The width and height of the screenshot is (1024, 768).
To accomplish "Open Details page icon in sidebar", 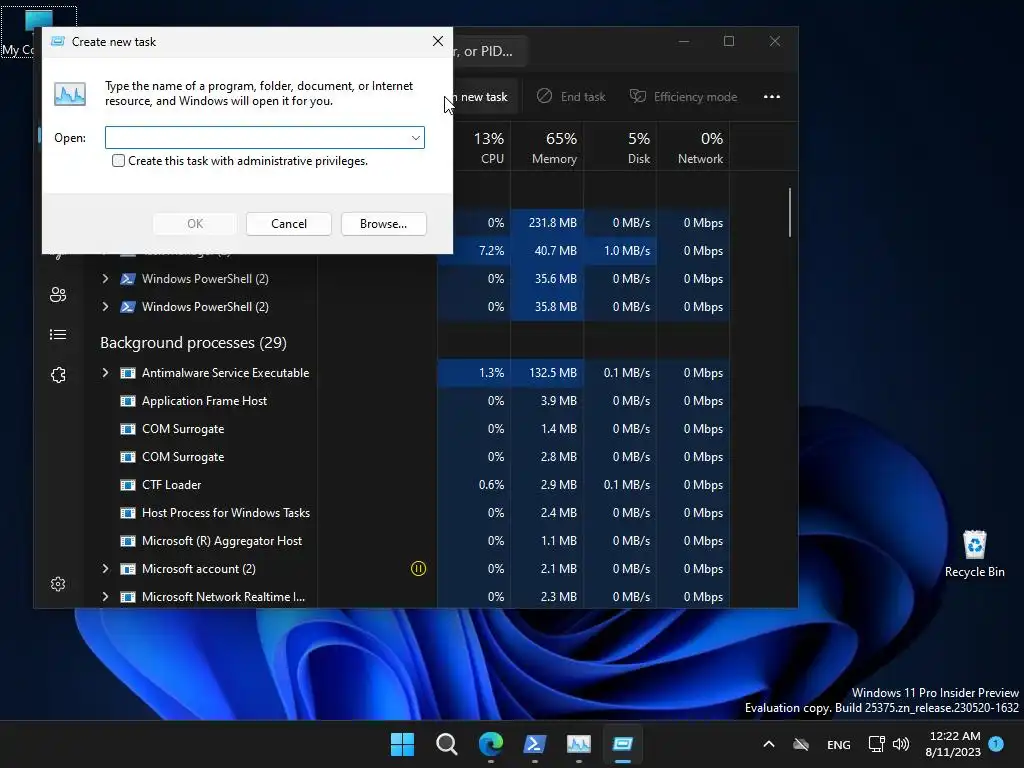I will click(x=58, y=334).
